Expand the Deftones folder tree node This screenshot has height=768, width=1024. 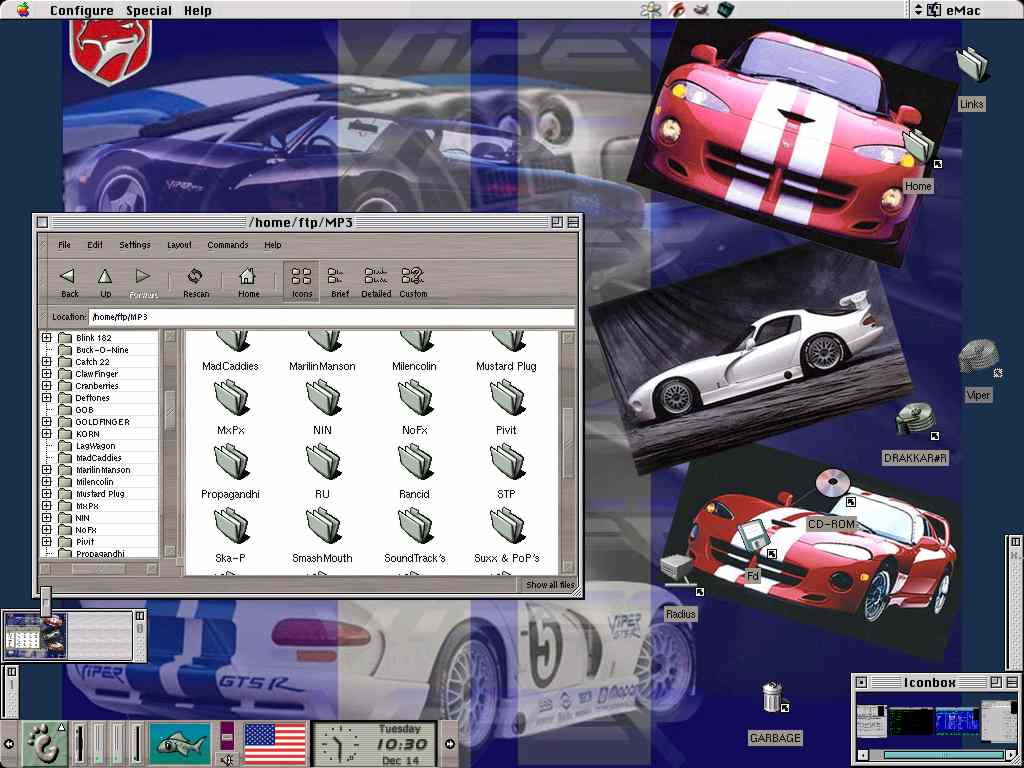[47, 398]
